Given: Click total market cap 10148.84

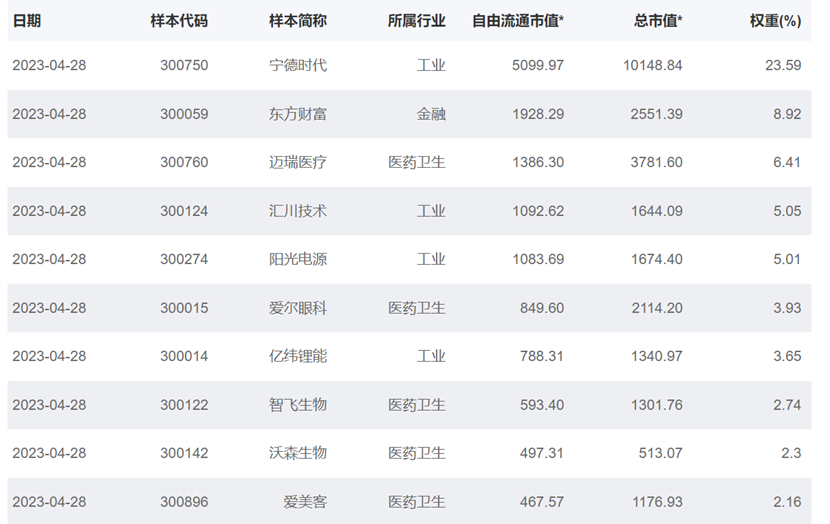Looking at the screenshot, I should (653, 65).
